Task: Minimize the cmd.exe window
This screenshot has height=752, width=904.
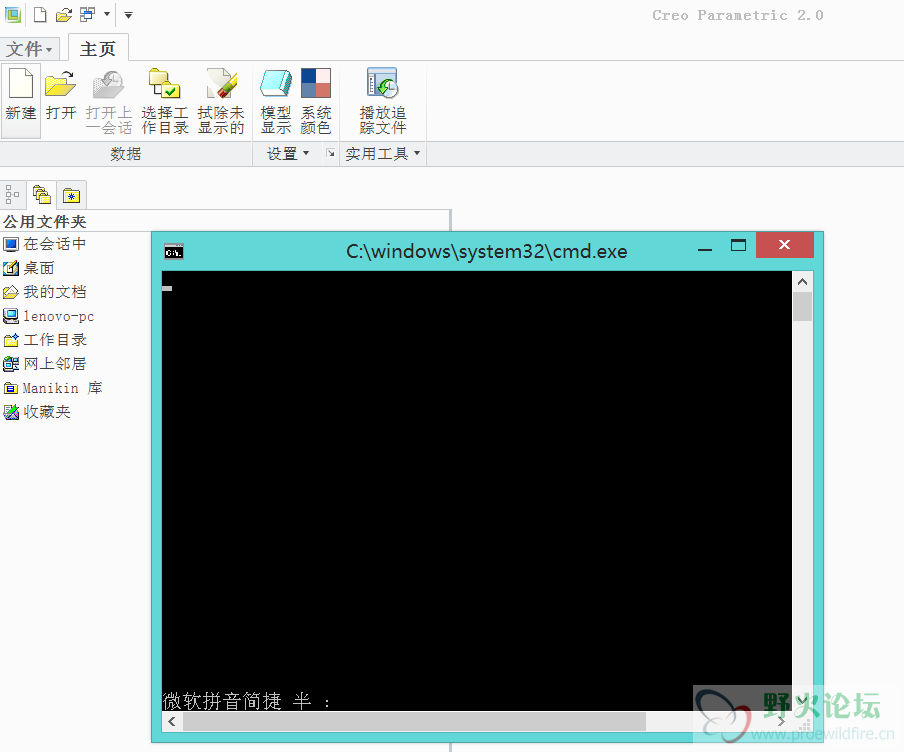Action: pyautogui.click(x=705, y=249)
